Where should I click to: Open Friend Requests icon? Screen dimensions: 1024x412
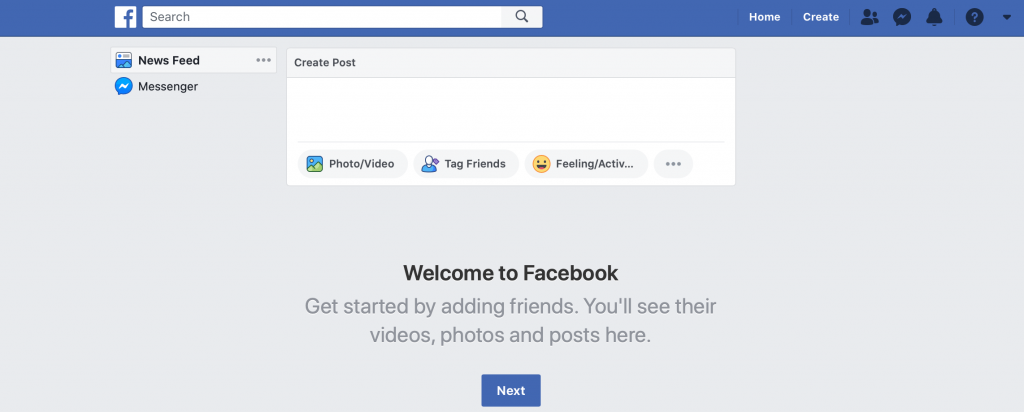[x=869, y=18]
